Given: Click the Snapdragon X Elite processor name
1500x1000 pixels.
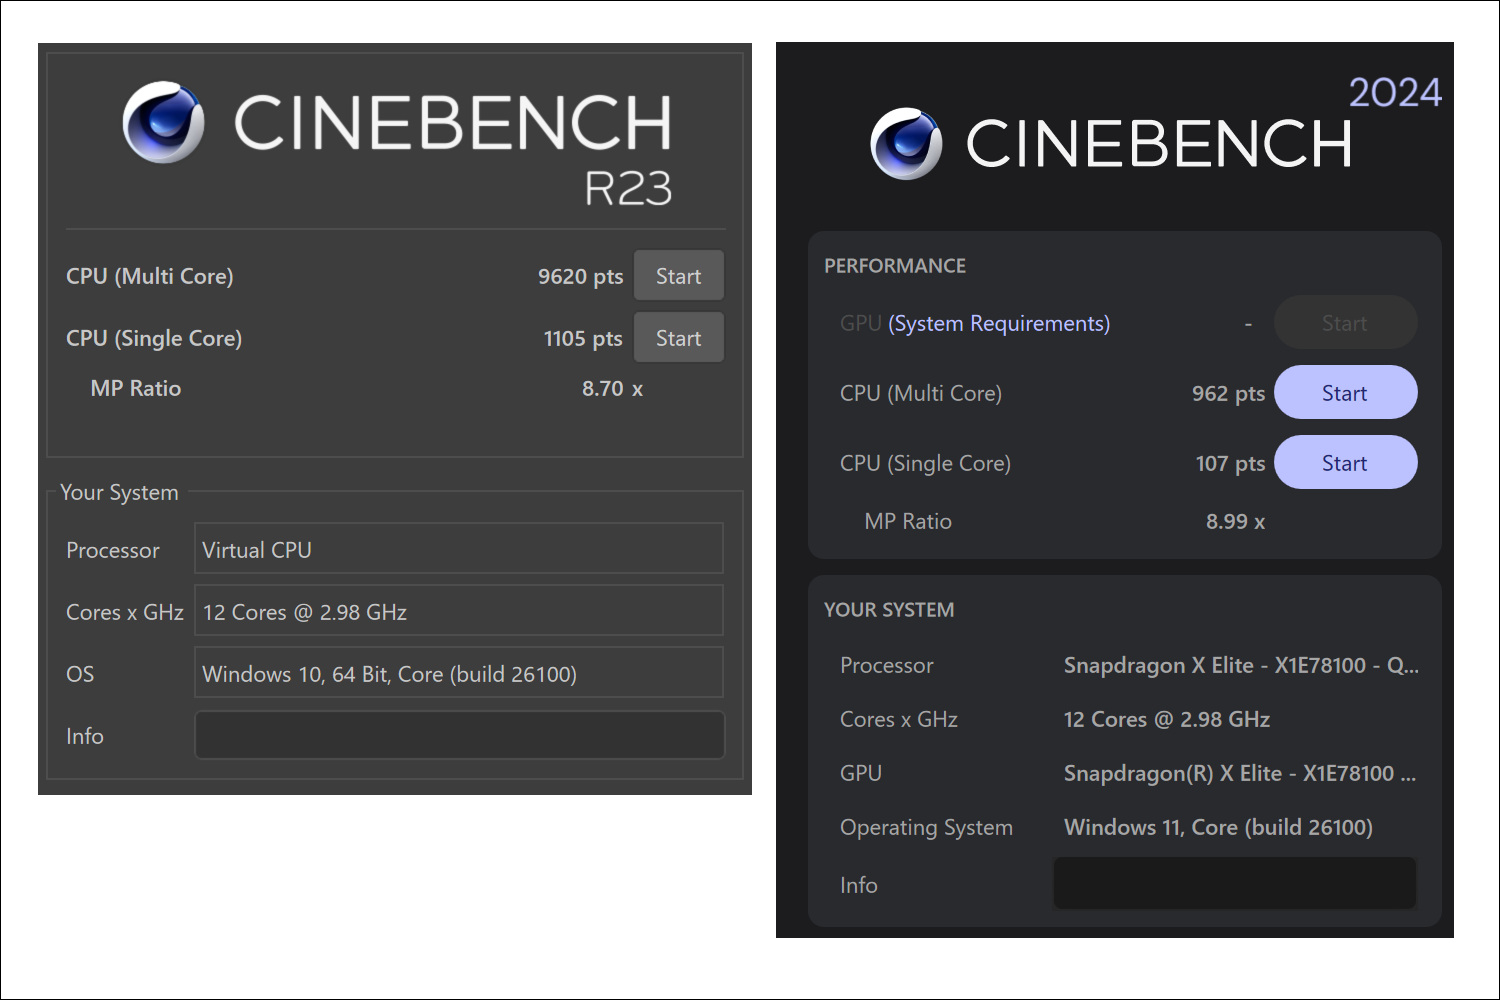Looking at the screenshot, I should tap(1241, 666).
